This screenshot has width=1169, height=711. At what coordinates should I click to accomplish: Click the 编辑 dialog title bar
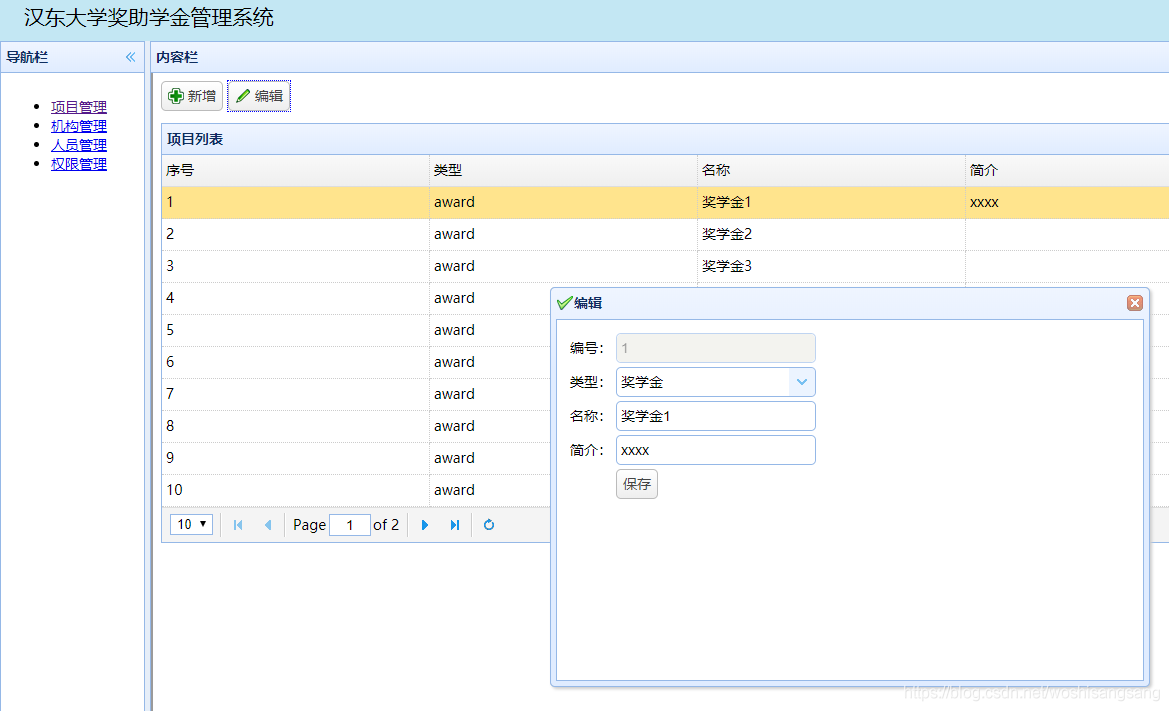(850, 303)
